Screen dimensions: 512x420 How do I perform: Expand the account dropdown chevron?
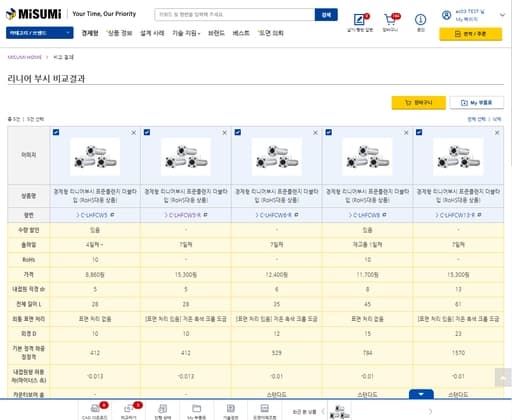point(502,15)
